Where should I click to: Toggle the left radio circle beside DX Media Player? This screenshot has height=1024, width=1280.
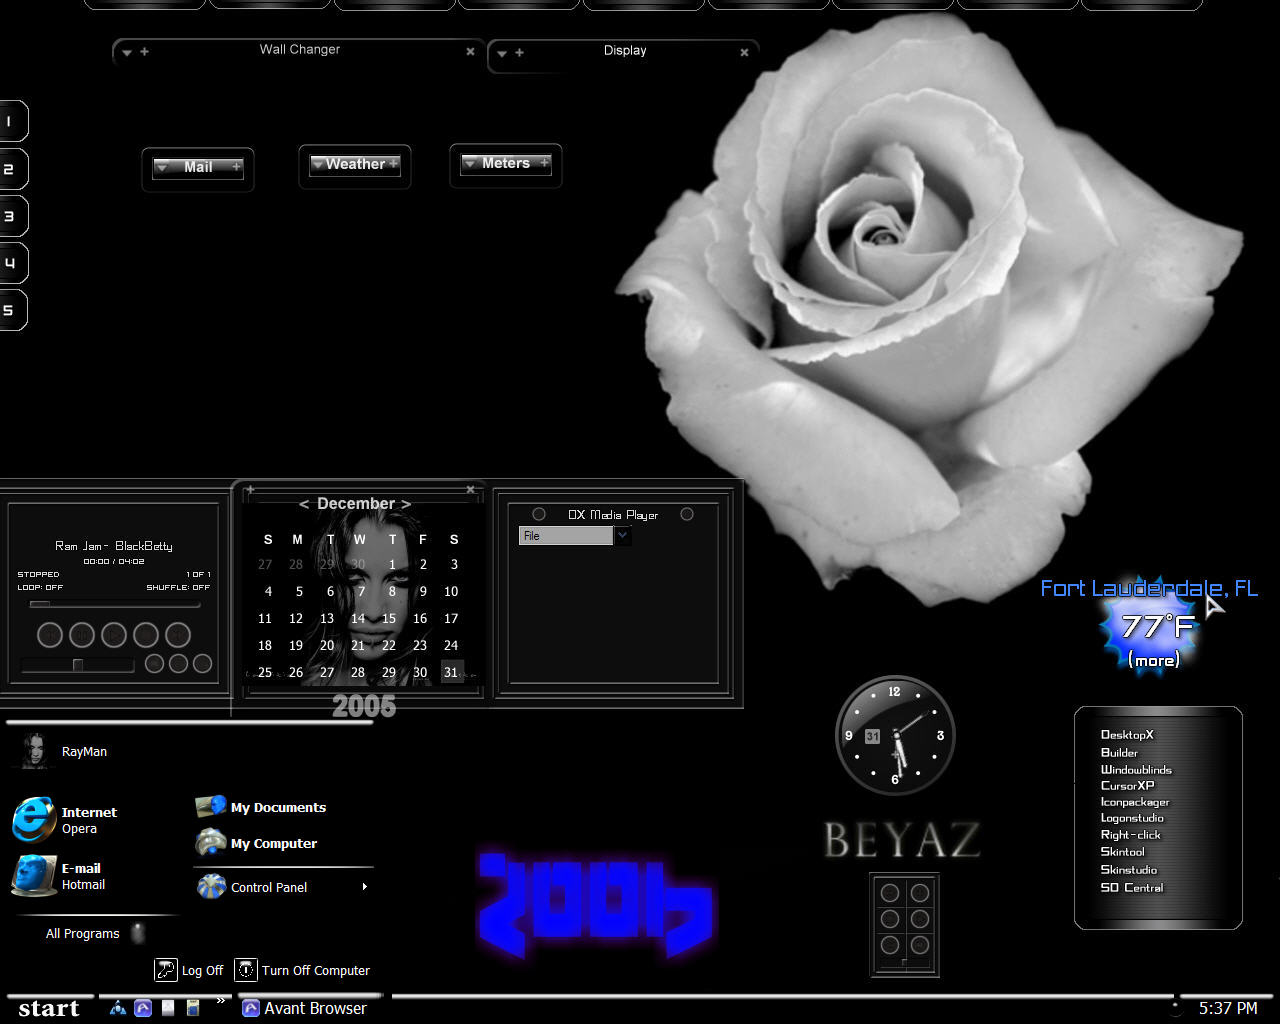pos(539,514)
